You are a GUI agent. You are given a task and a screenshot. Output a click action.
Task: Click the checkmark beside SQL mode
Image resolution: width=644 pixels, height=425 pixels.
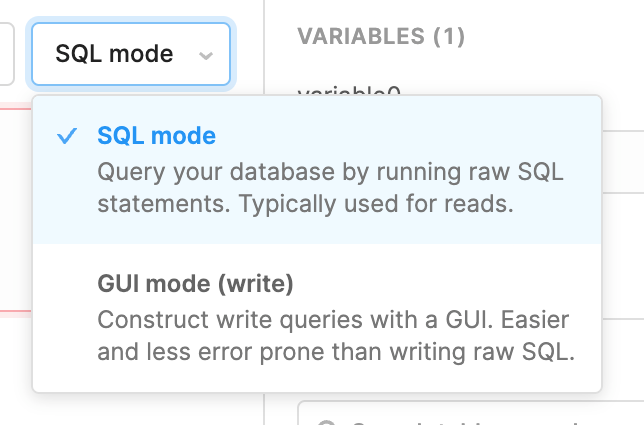(67, 136)
